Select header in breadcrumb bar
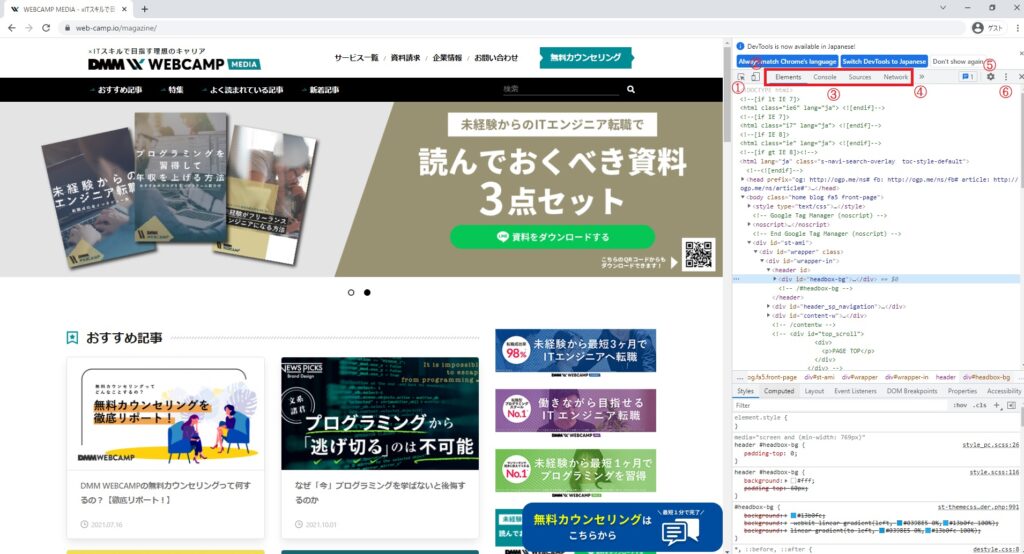Image resolution: width=1024 pixels, height=554 pixels. [945, 377]
